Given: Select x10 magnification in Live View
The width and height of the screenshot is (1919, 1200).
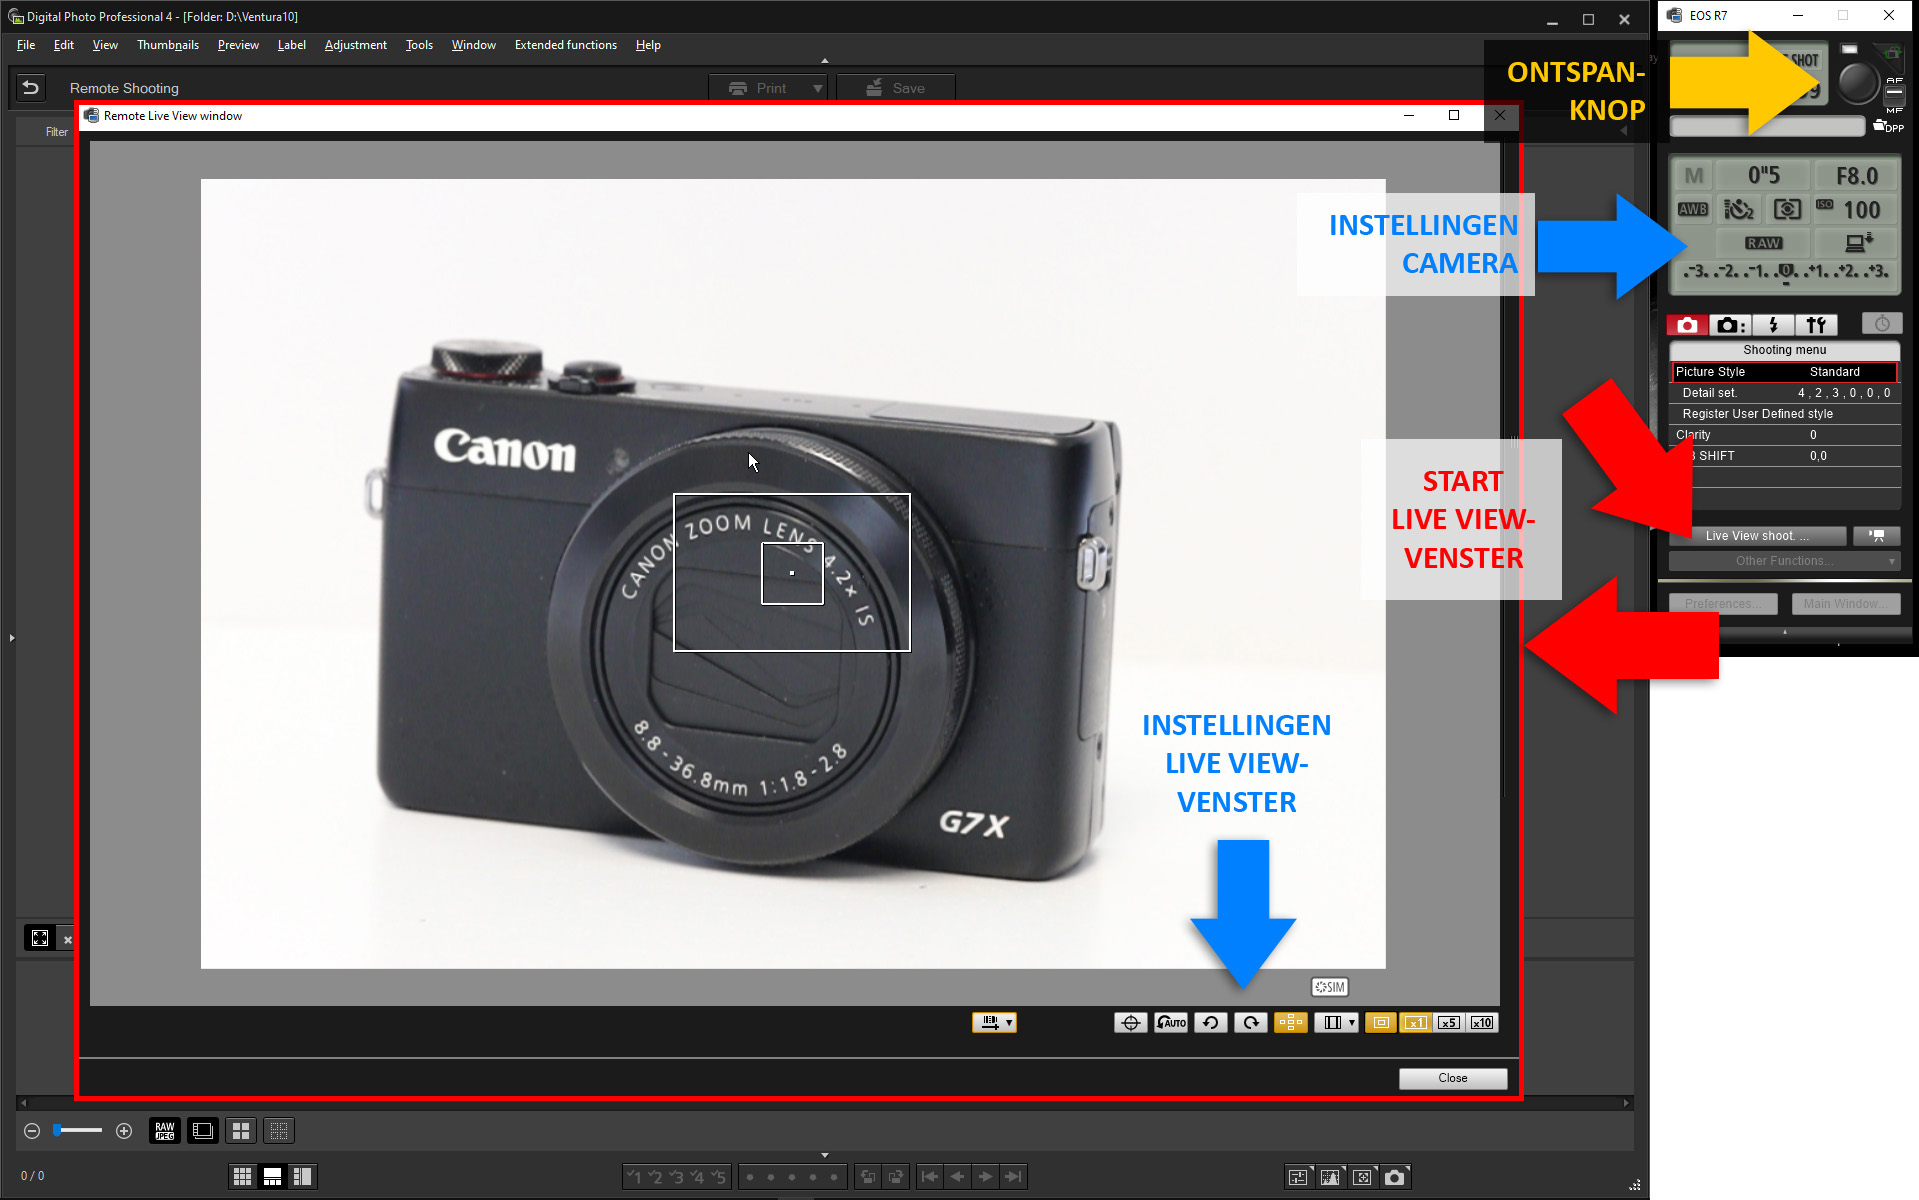Looking at the screenshot, I should pos(1482,1022).
